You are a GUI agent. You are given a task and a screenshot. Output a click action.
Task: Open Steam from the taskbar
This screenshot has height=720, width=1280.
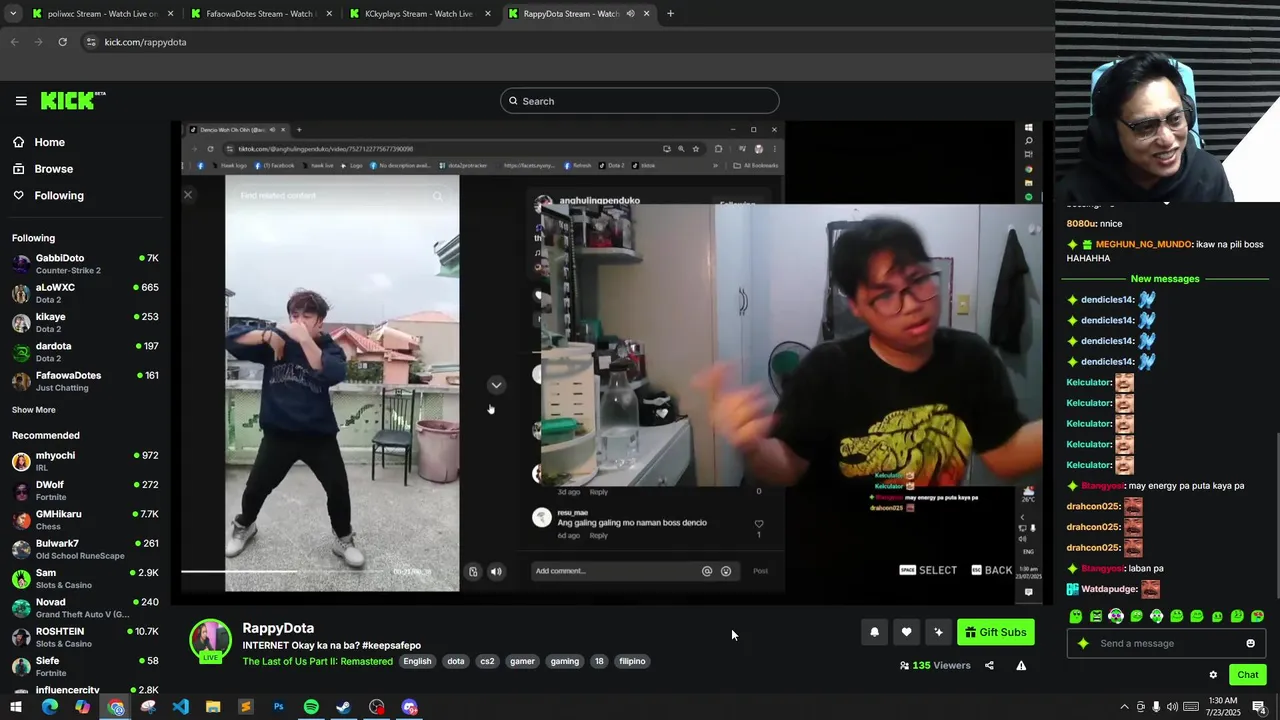click(x=343, y=707)
